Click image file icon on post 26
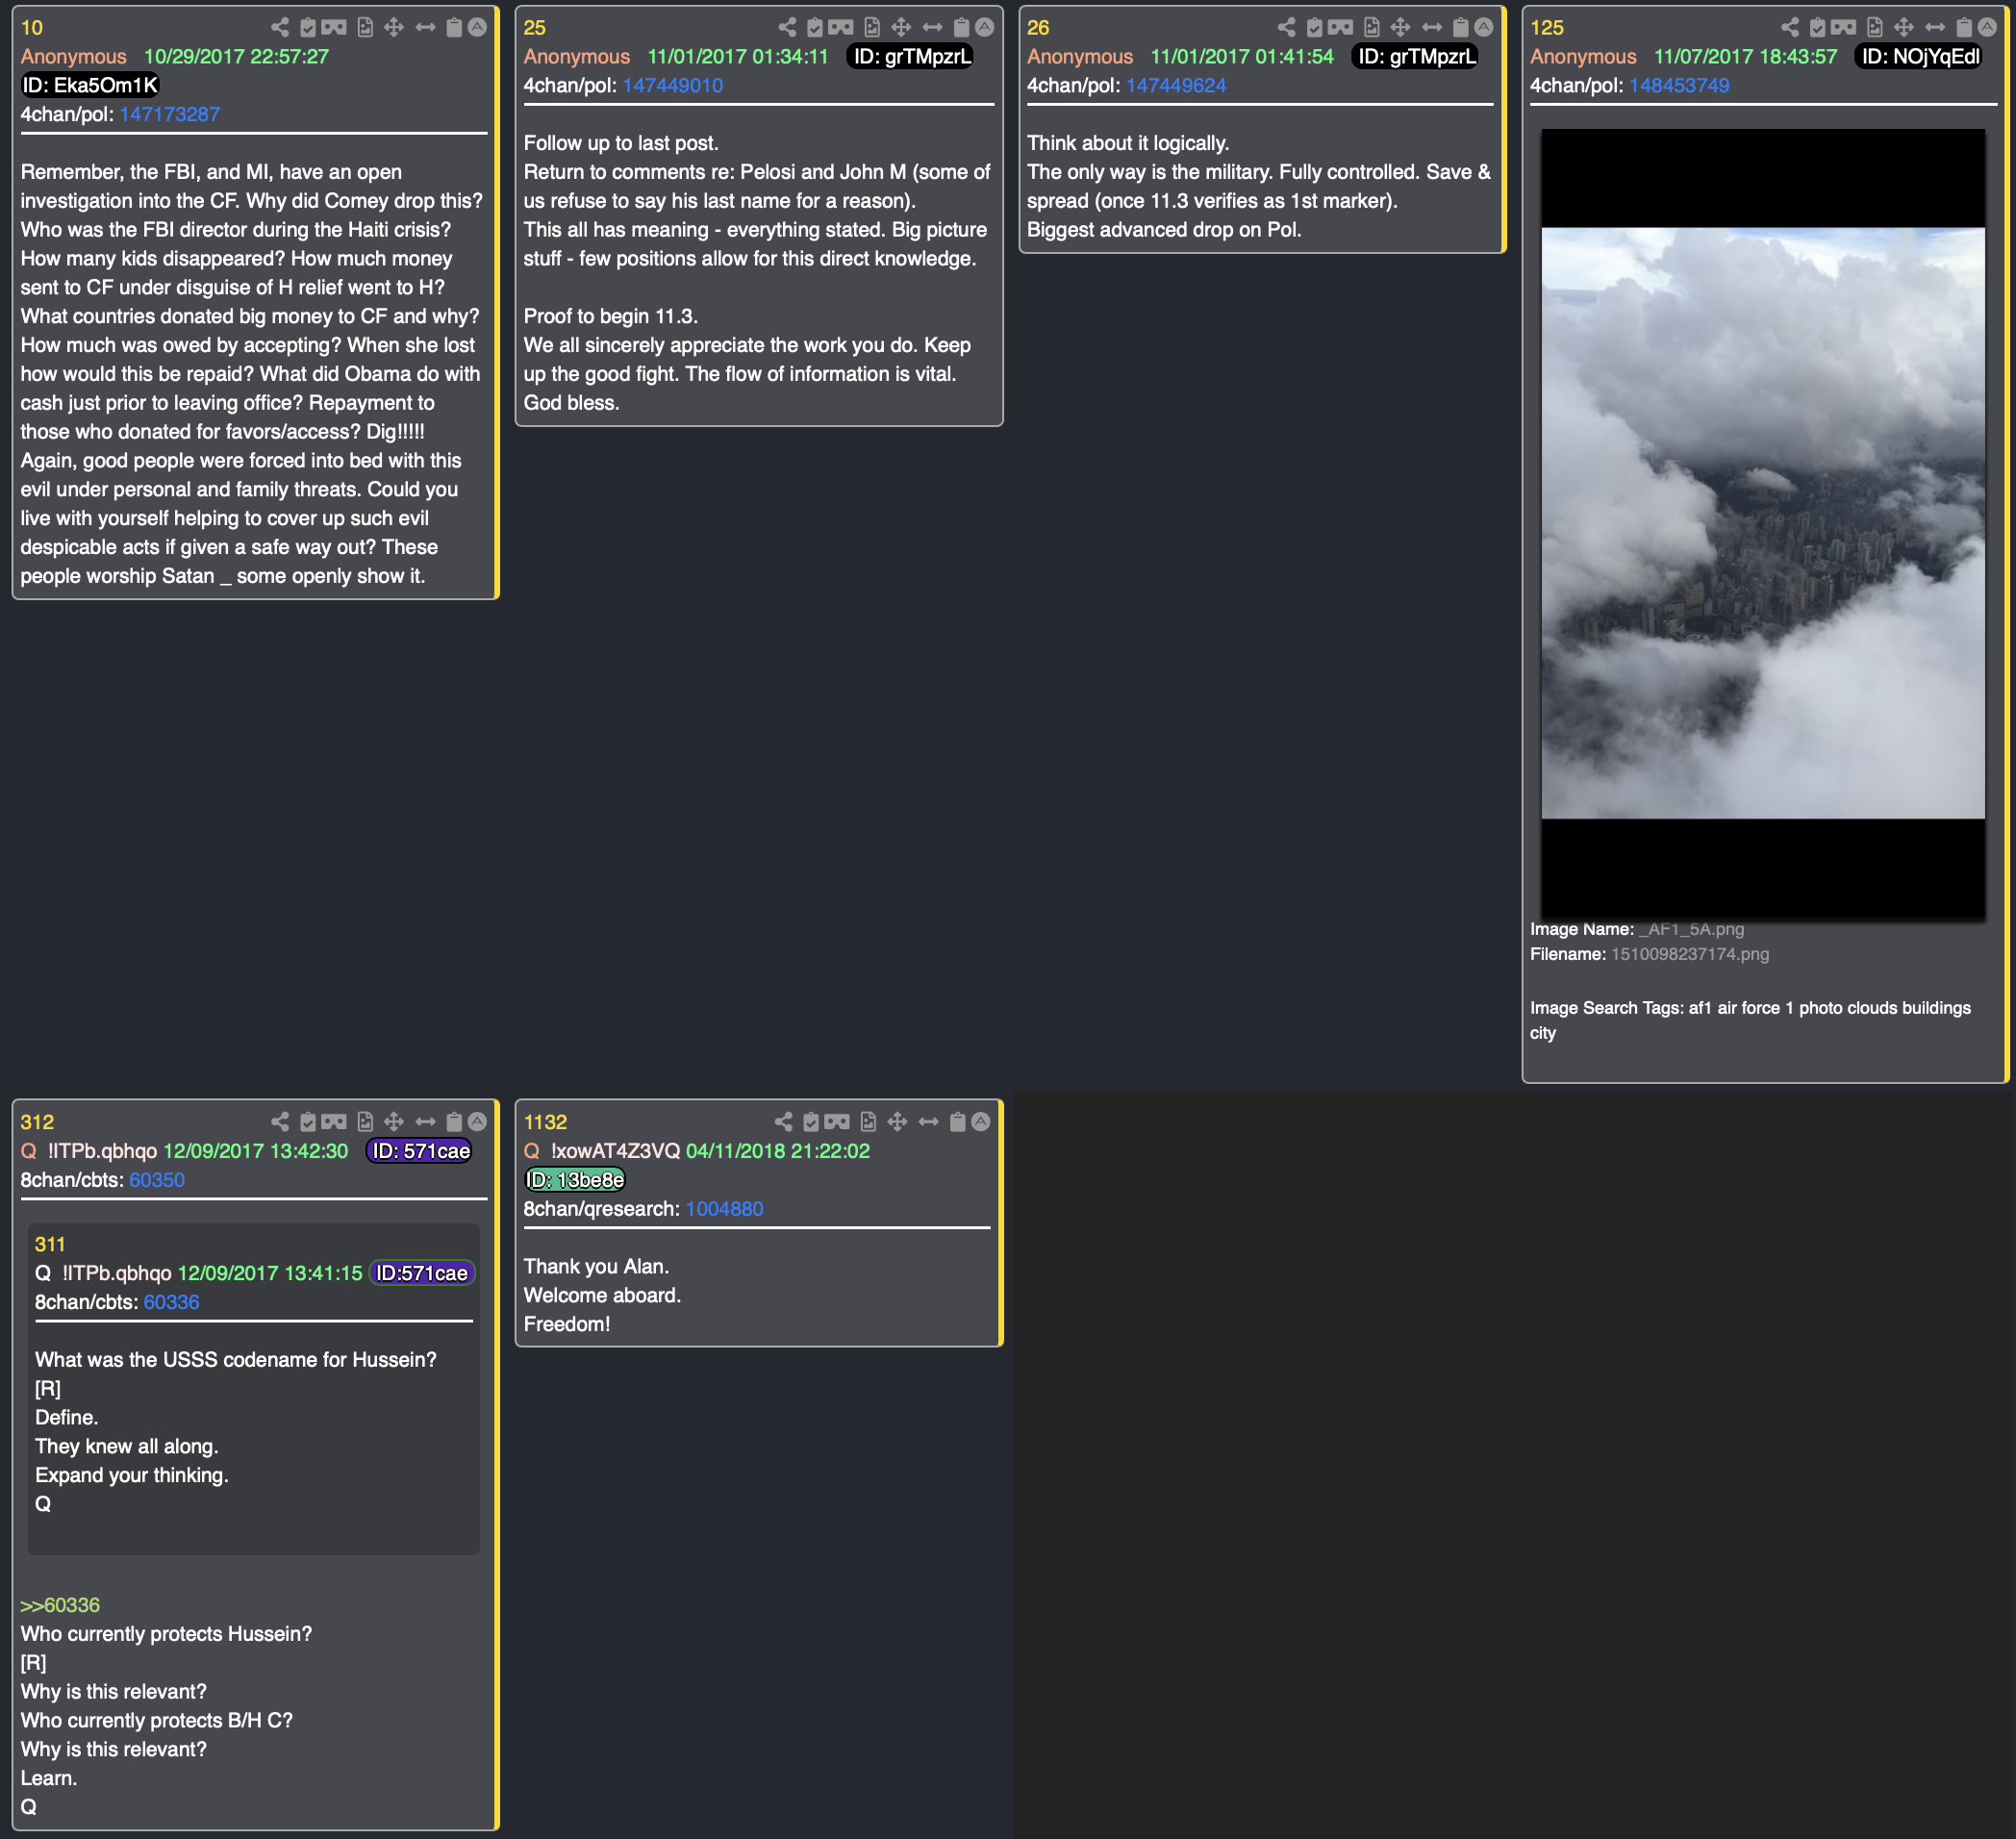Viewport: 2016px width, 1839px height. click(x=1371, y=28)
